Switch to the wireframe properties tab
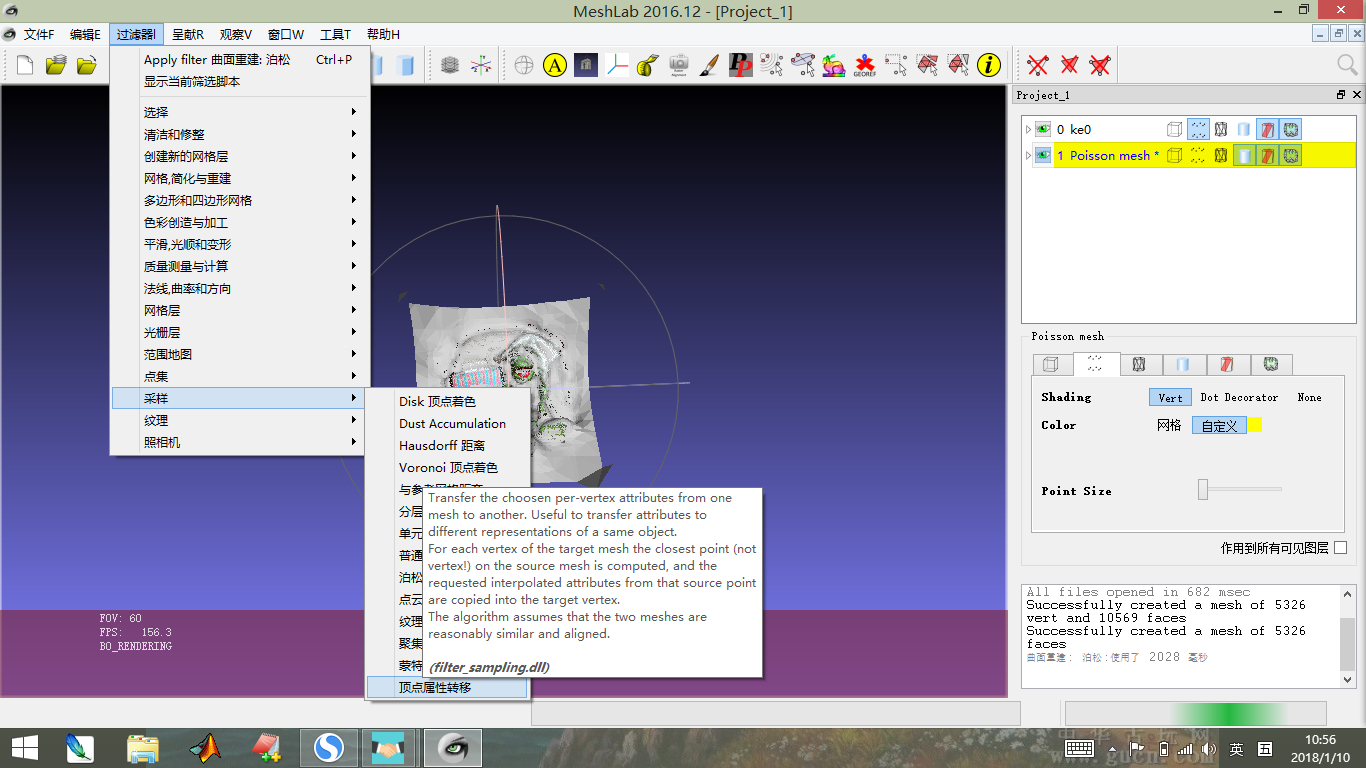 (x=1139, y=365)
